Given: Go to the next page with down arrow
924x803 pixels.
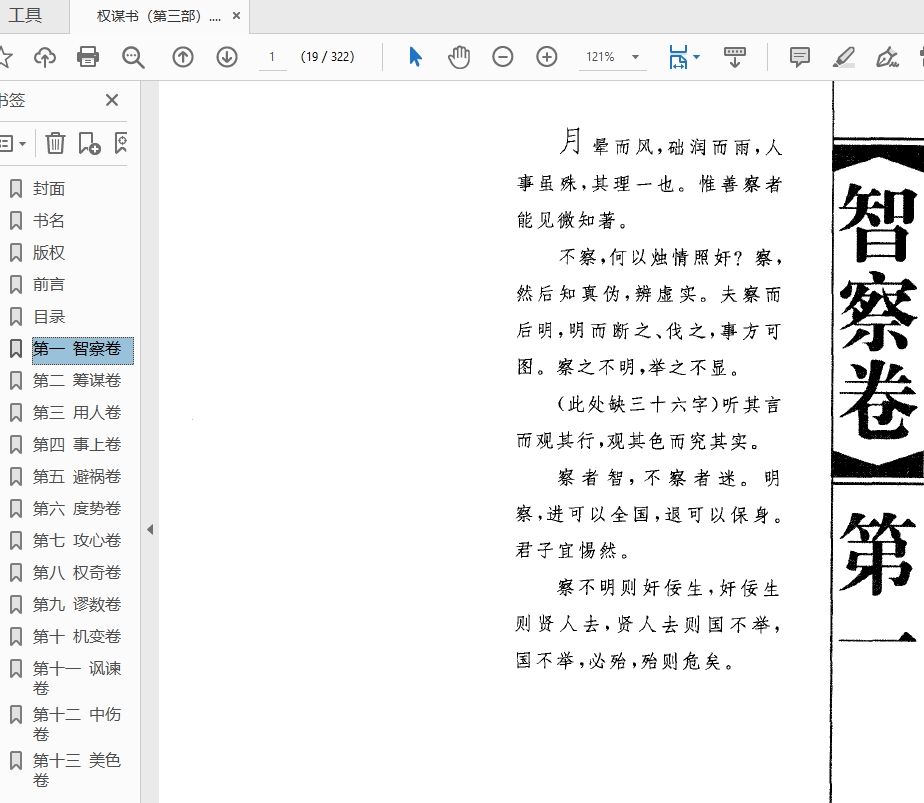Looking at the screenshot, I should pos(227,57).
